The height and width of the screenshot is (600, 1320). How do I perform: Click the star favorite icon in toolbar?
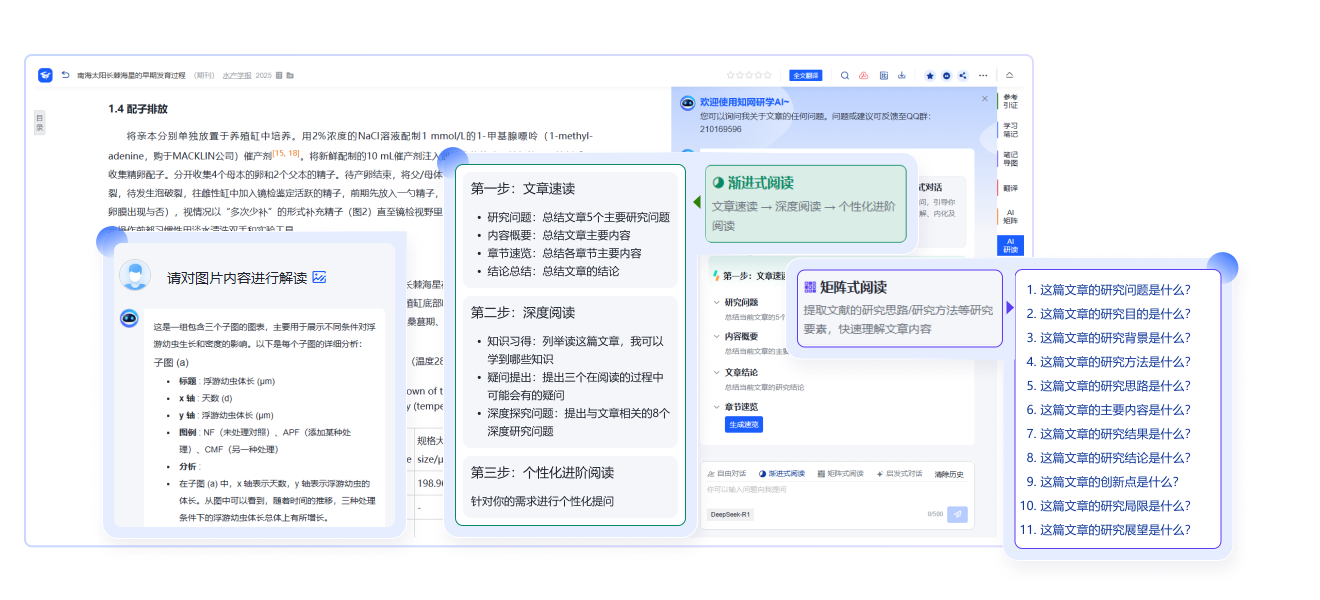[x=930, y=75]
